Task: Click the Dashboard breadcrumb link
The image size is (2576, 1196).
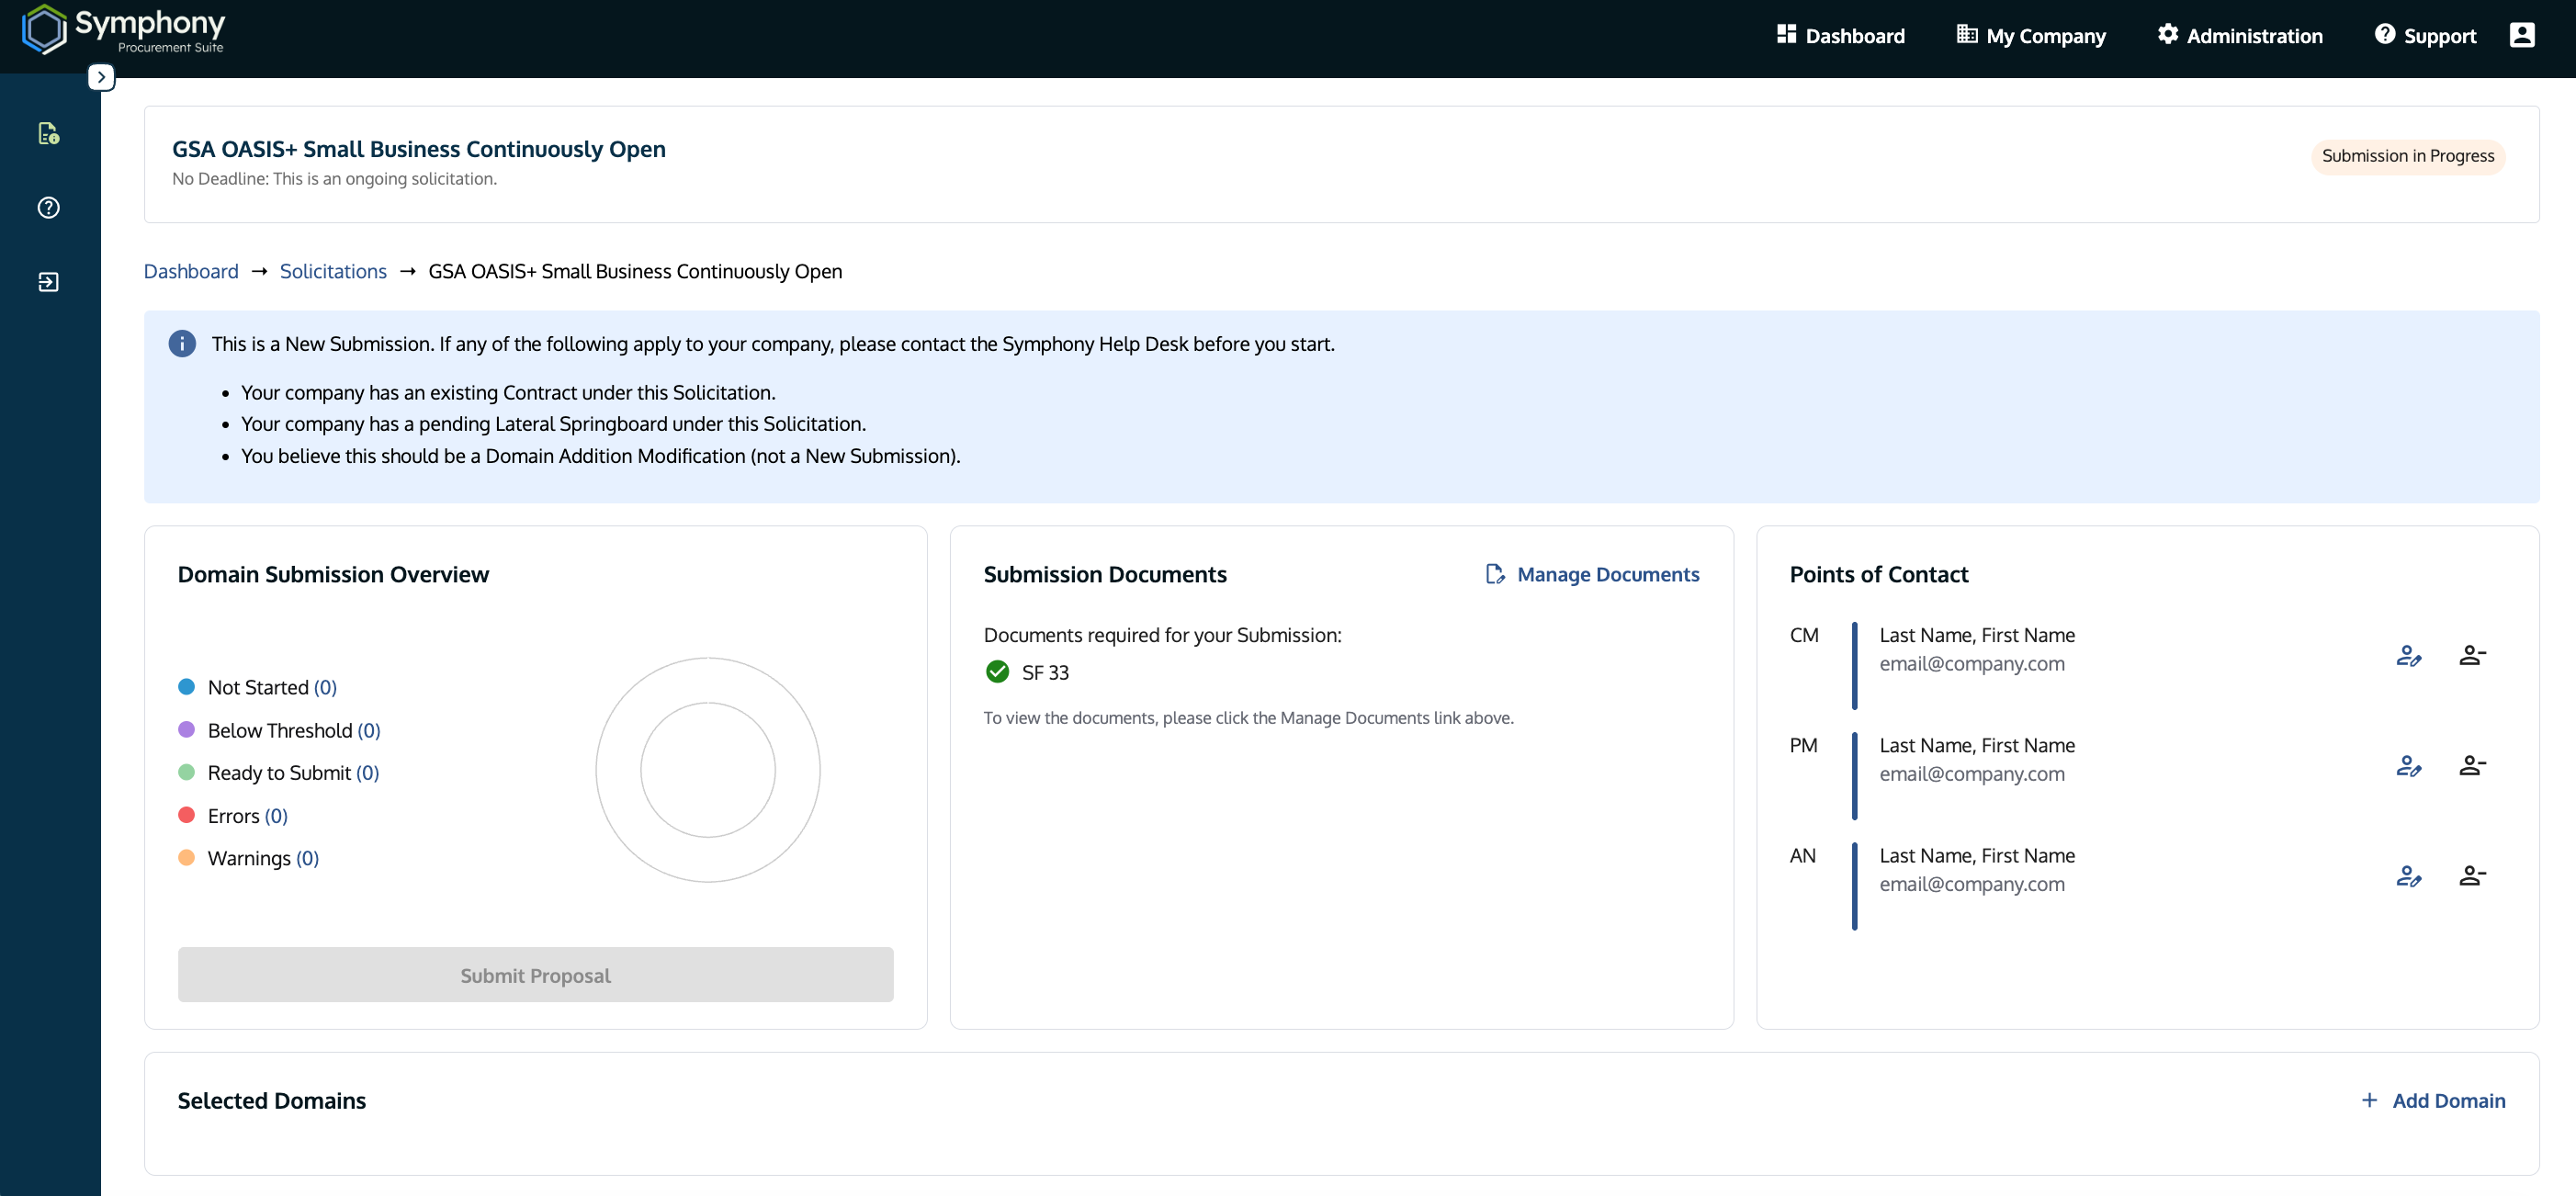Action: click(191, 271)
